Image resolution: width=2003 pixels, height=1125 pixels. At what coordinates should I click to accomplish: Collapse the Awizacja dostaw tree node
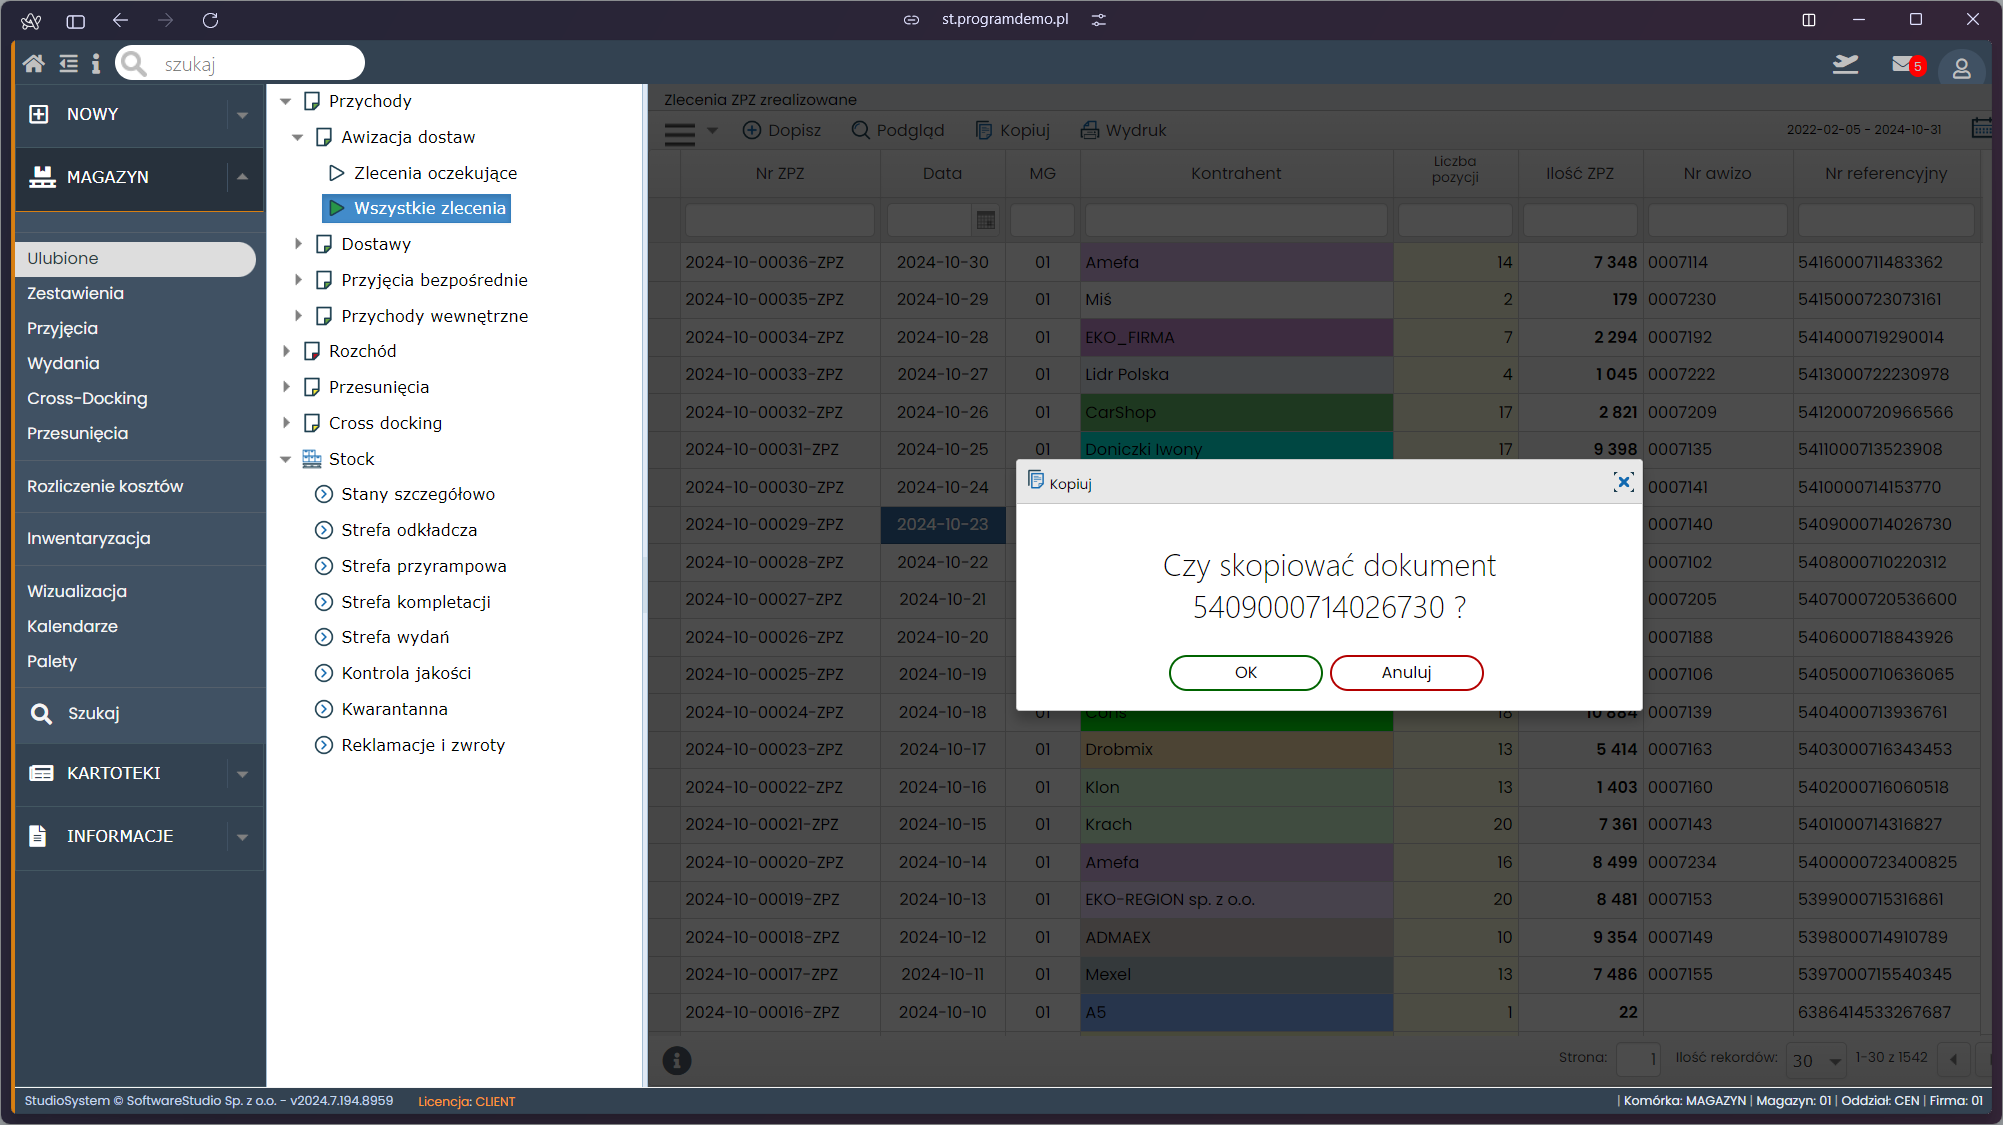297,137
